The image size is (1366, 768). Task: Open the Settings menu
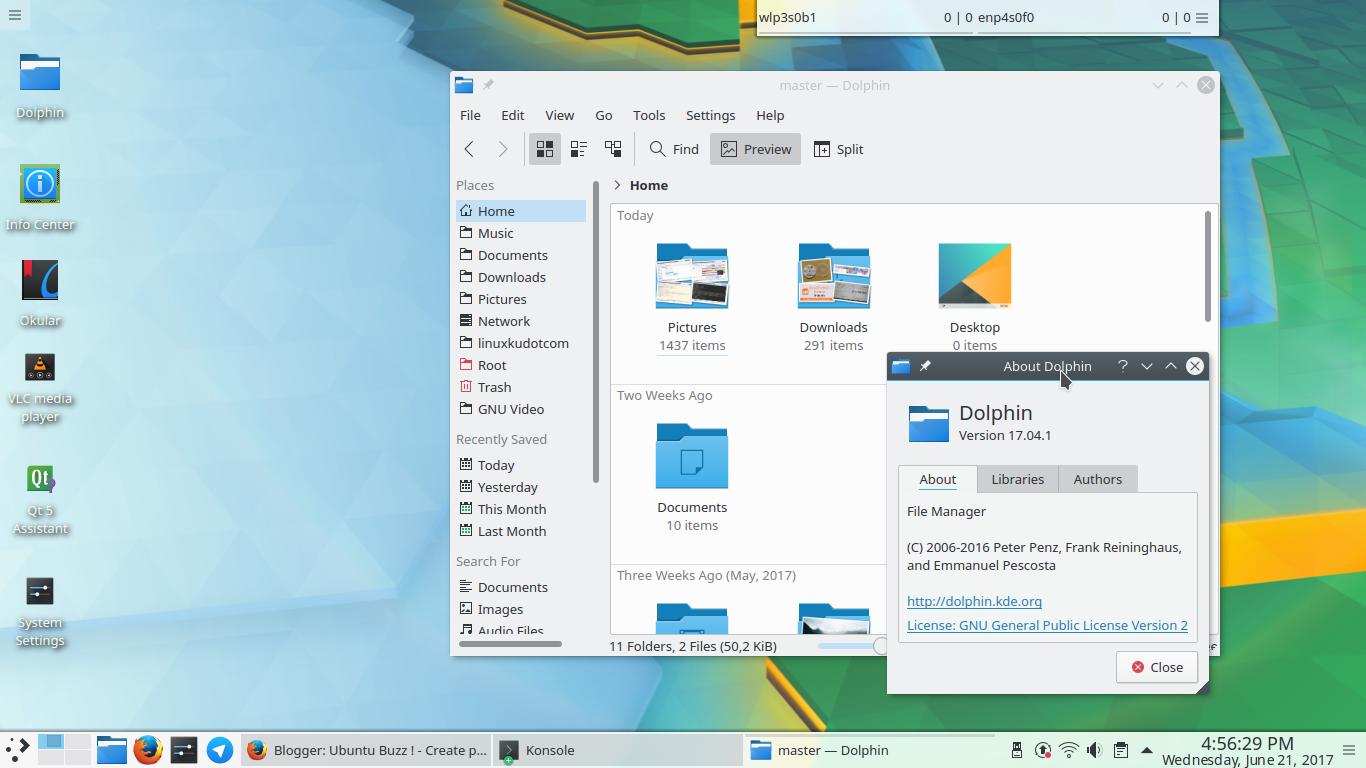tap(710, 115)
